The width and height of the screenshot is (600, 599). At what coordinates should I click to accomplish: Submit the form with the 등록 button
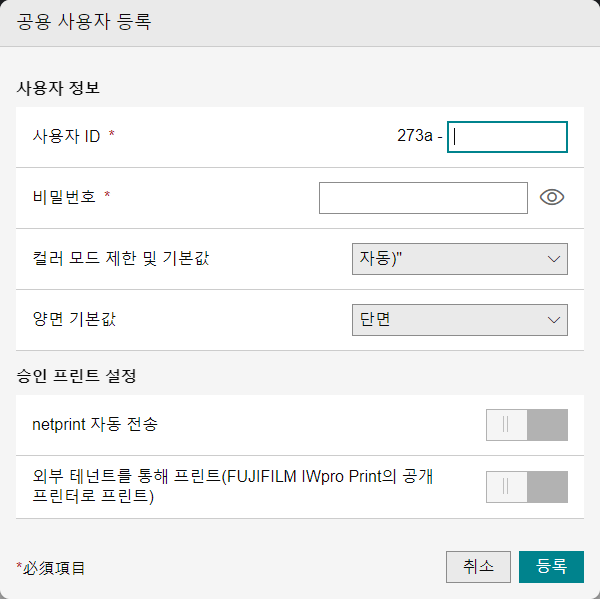pos(551,567)
